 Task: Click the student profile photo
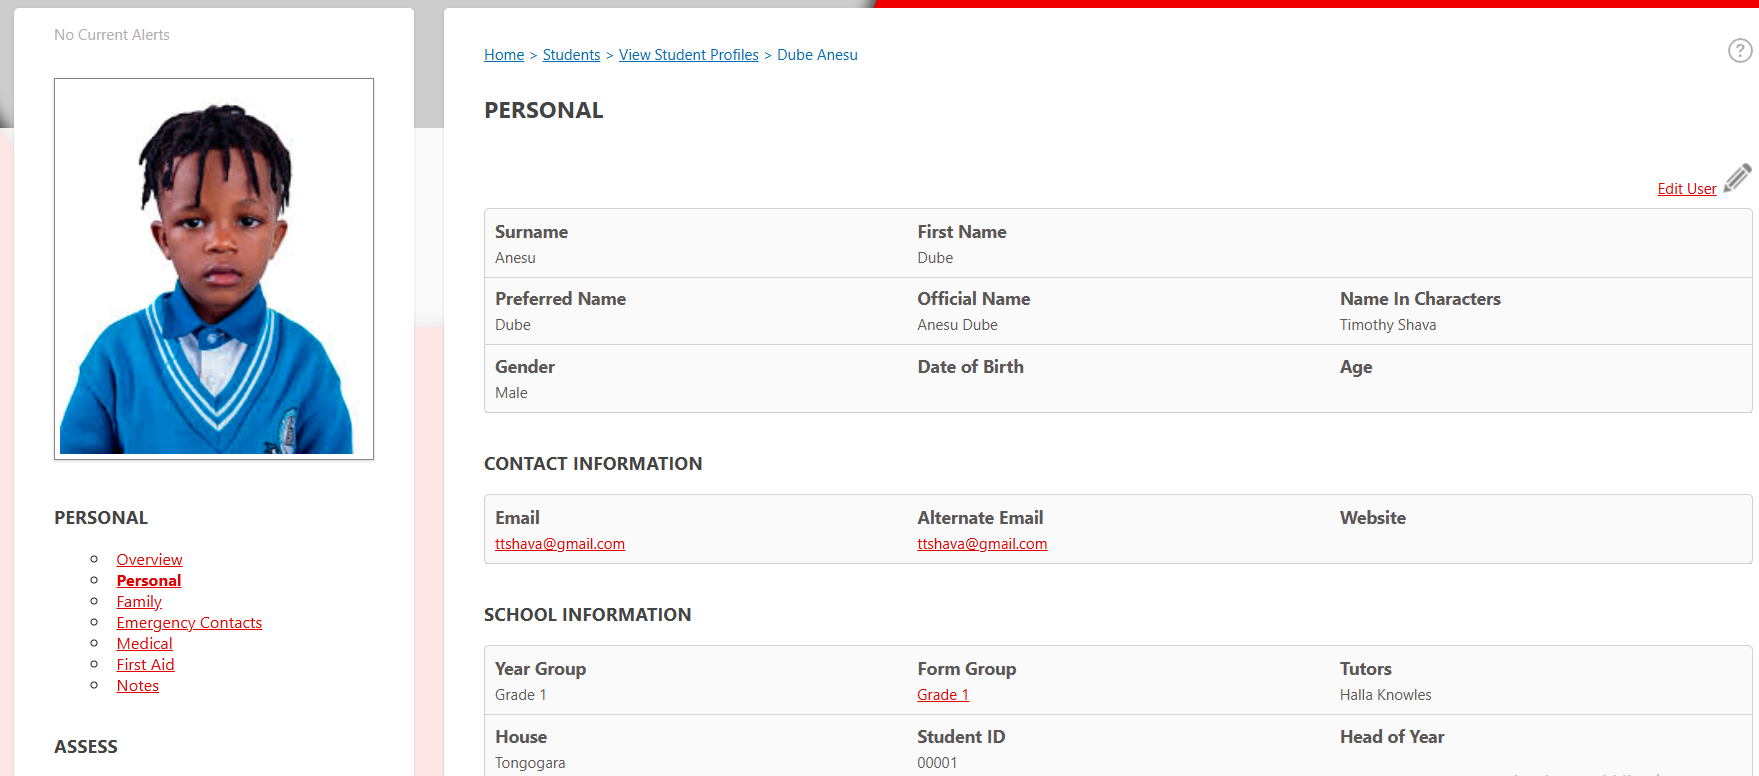coord(214,269)
